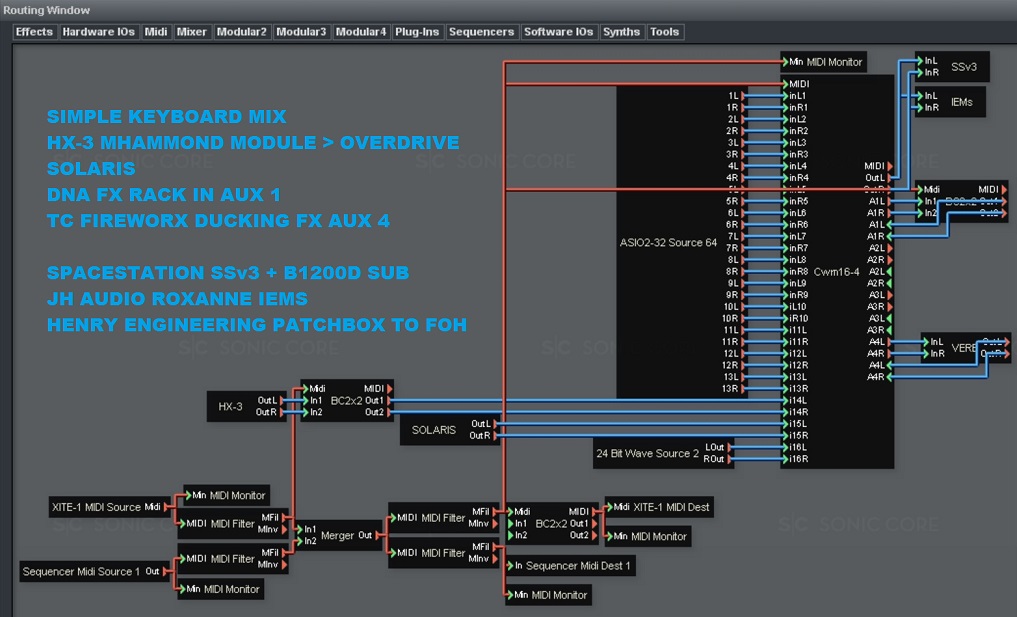The width and height of the screenshot is (1017, 617).
Task: Click the ASIO source 1L output port
Action: [x=743, y=96]
